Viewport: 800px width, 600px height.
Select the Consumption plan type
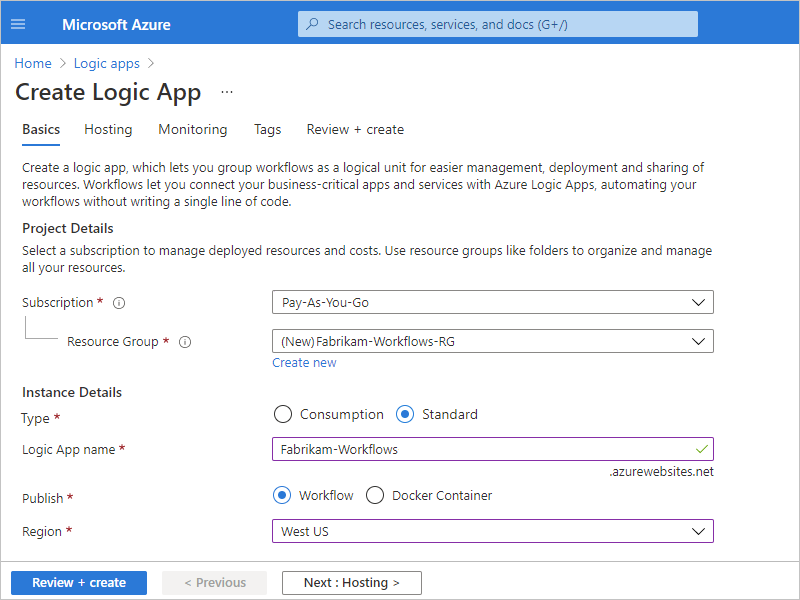tap(283, 414)
